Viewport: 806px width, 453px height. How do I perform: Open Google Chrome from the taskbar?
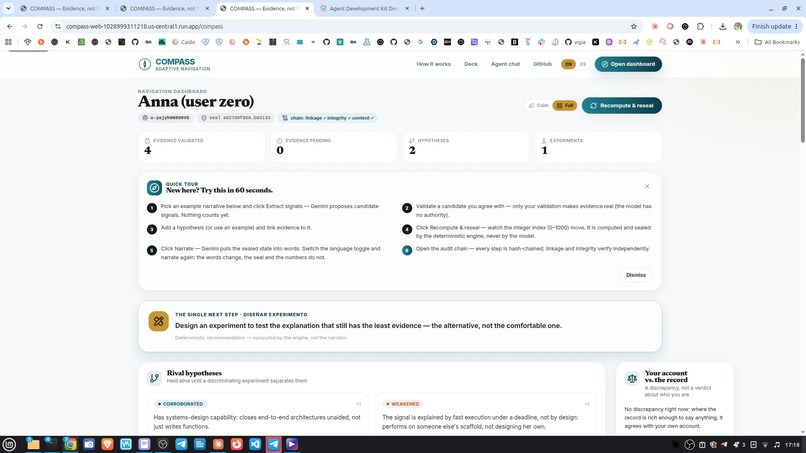pyautogui.click(x=70, y=444)
